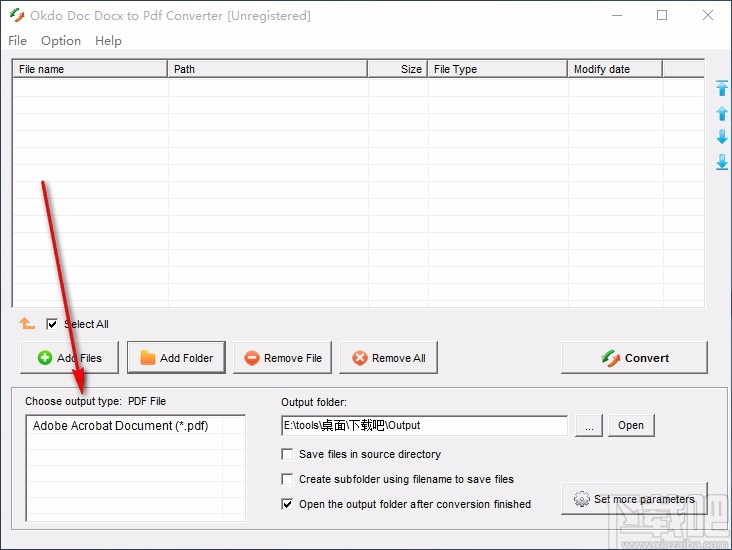The image size is (732, 550).
Task: Start conversion with the Convert button
Action: [x=634, y=358]
